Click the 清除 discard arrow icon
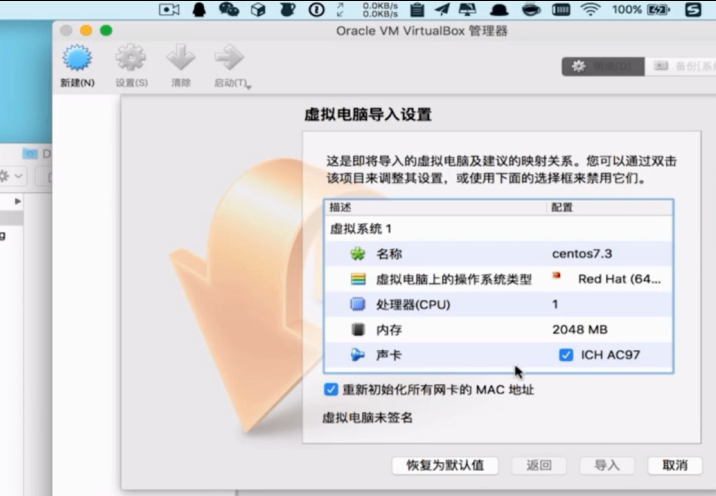Image resolution: width=716 pixels, height=496 pixels. tap(181, 58)
